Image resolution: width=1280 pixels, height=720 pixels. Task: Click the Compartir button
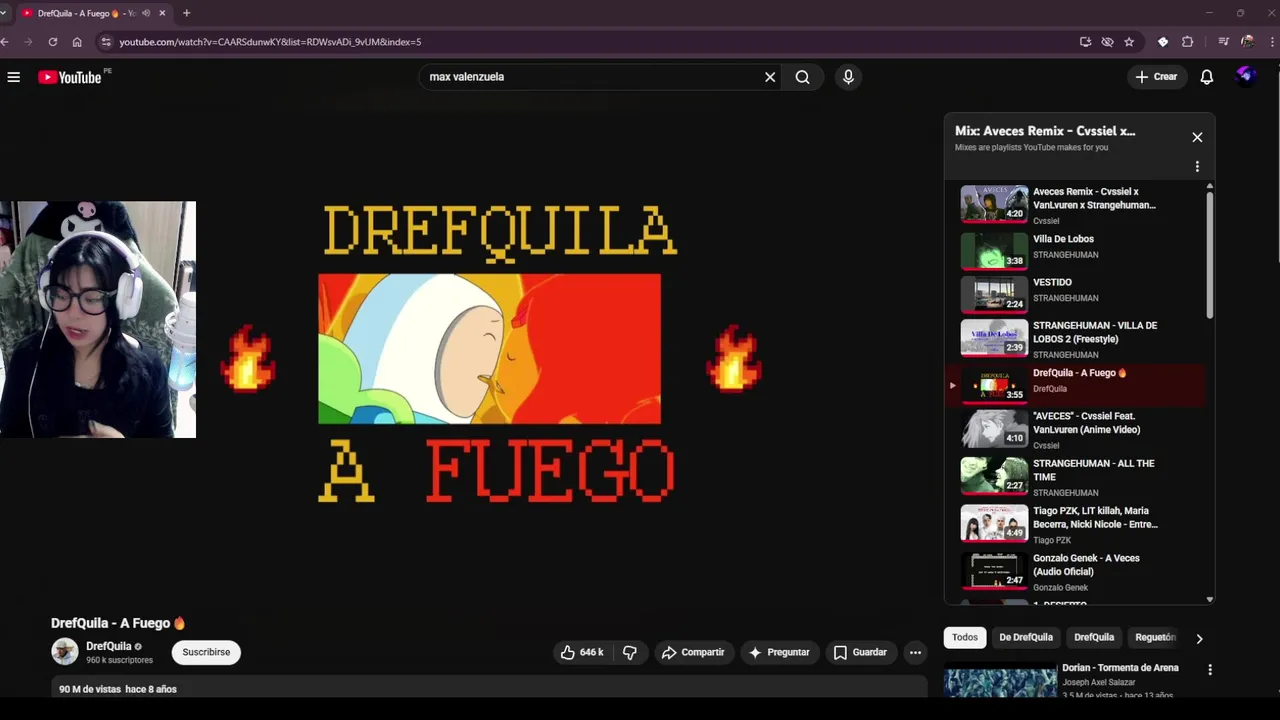click(692, 652)
